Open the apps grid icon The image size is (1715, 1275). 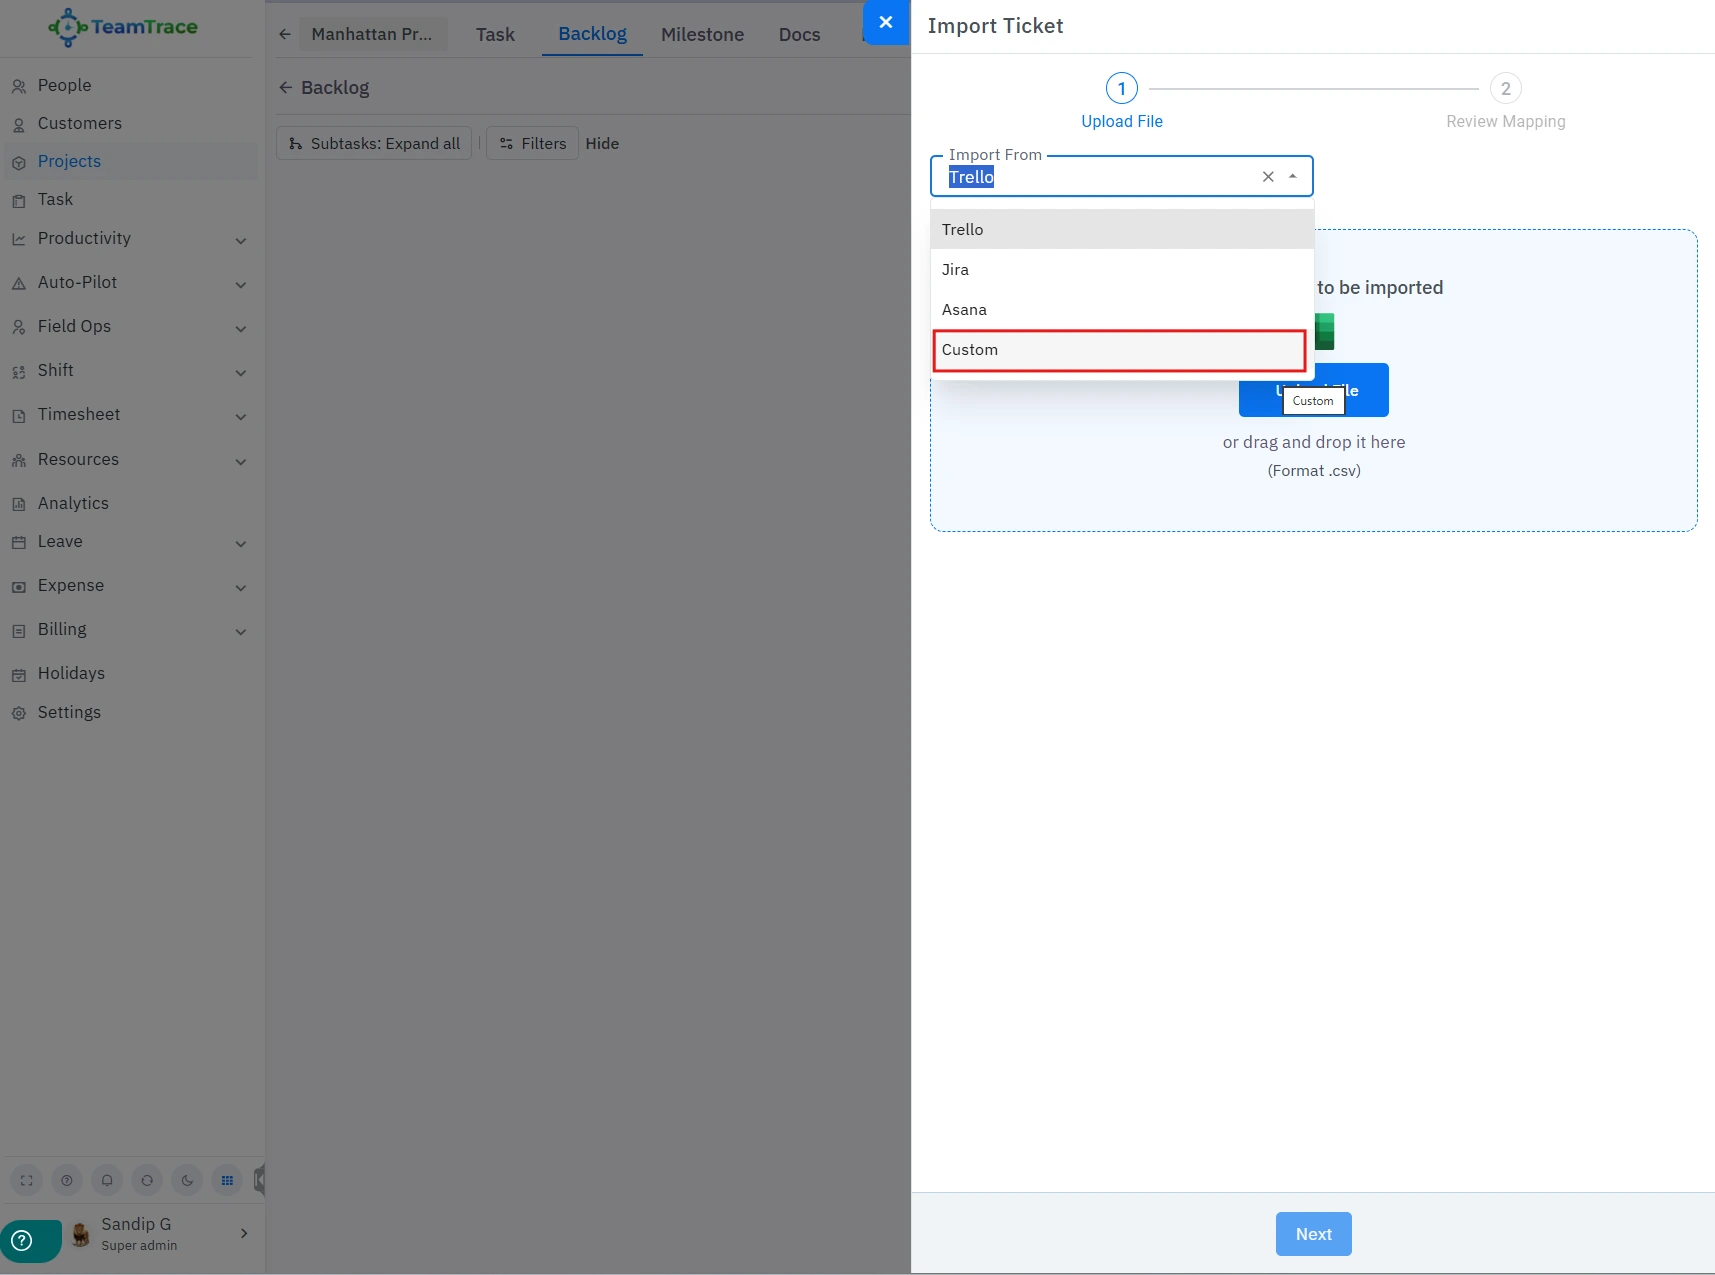tap(227, 1181)
